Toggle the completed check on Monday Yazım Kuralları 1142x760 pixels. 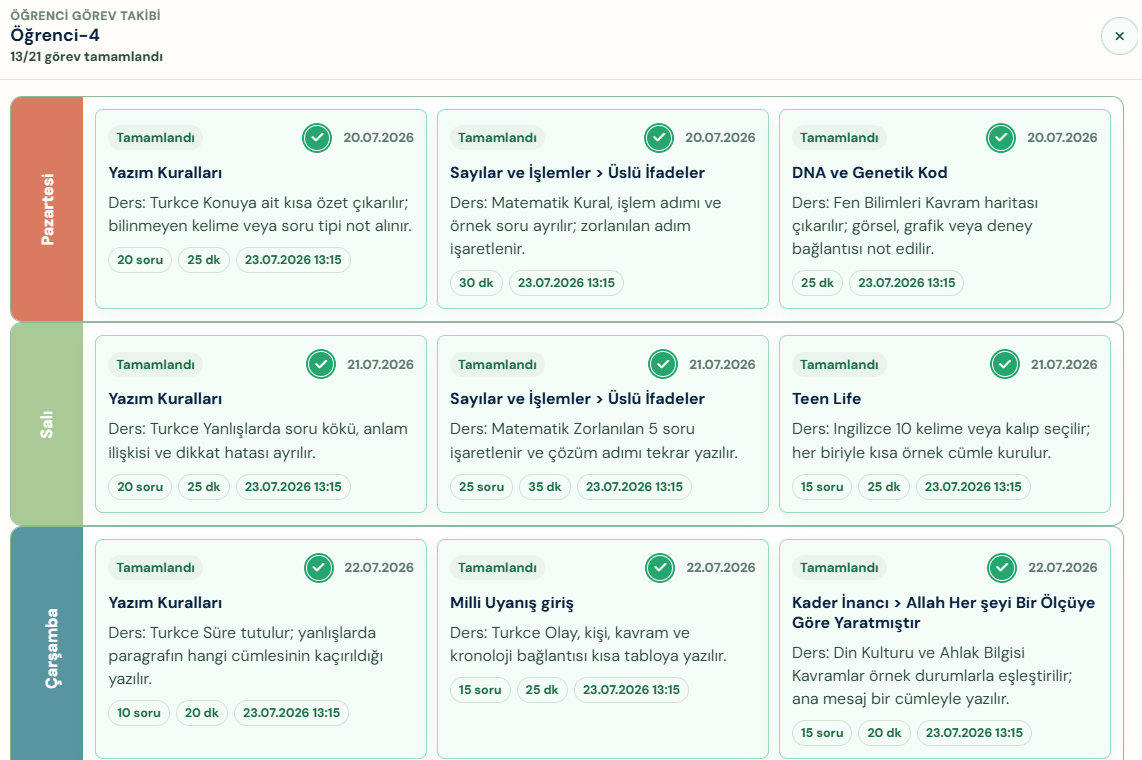click(x=317, y=138)
